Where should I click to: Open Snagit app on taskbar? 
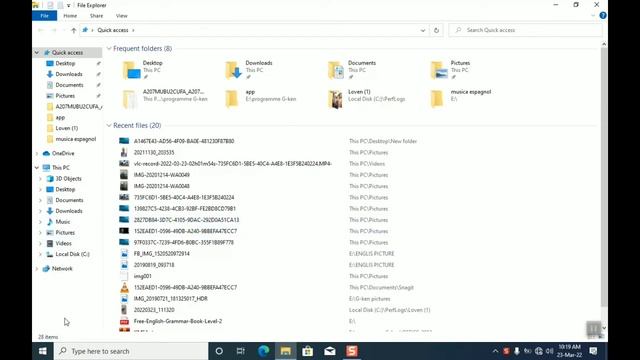click(352, 351)
